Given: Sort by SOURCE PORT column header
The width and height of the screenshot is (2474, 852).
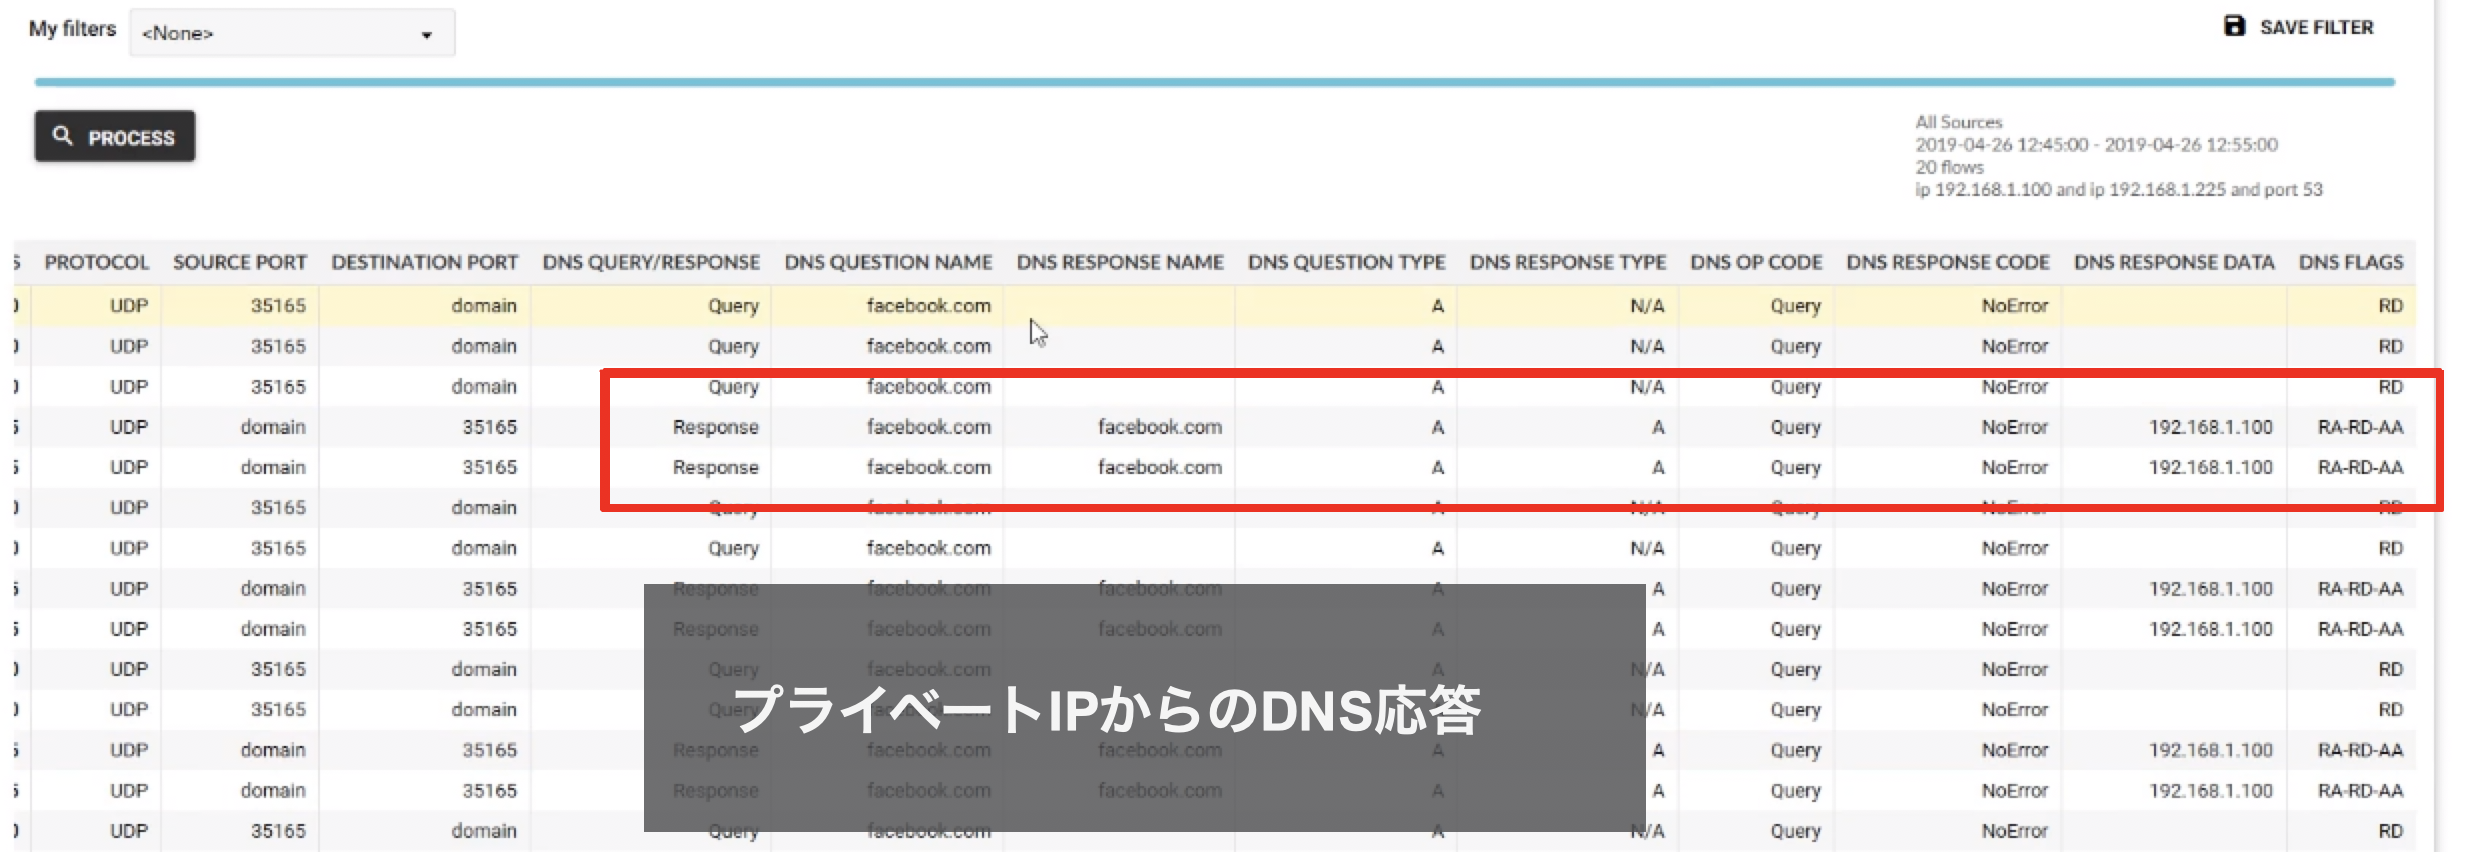Looking at the screenshot, I should (x=239, y=262).
